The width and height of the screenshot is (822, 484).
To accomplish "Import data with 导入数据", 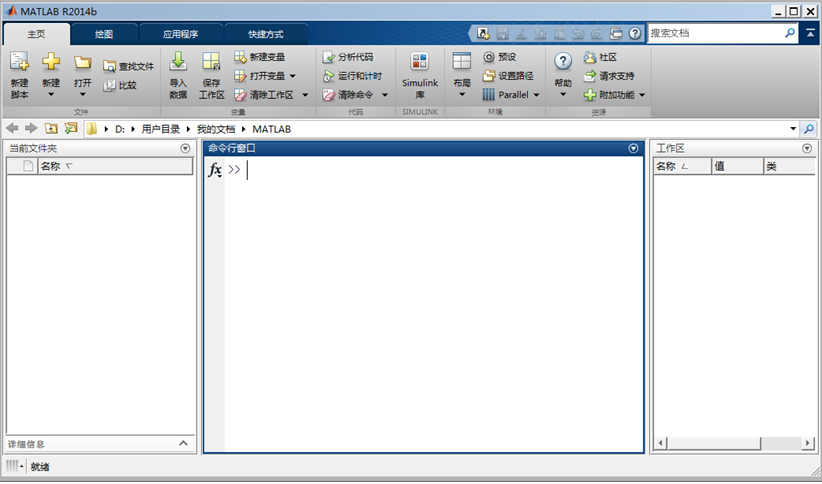I will pos(178,74).
